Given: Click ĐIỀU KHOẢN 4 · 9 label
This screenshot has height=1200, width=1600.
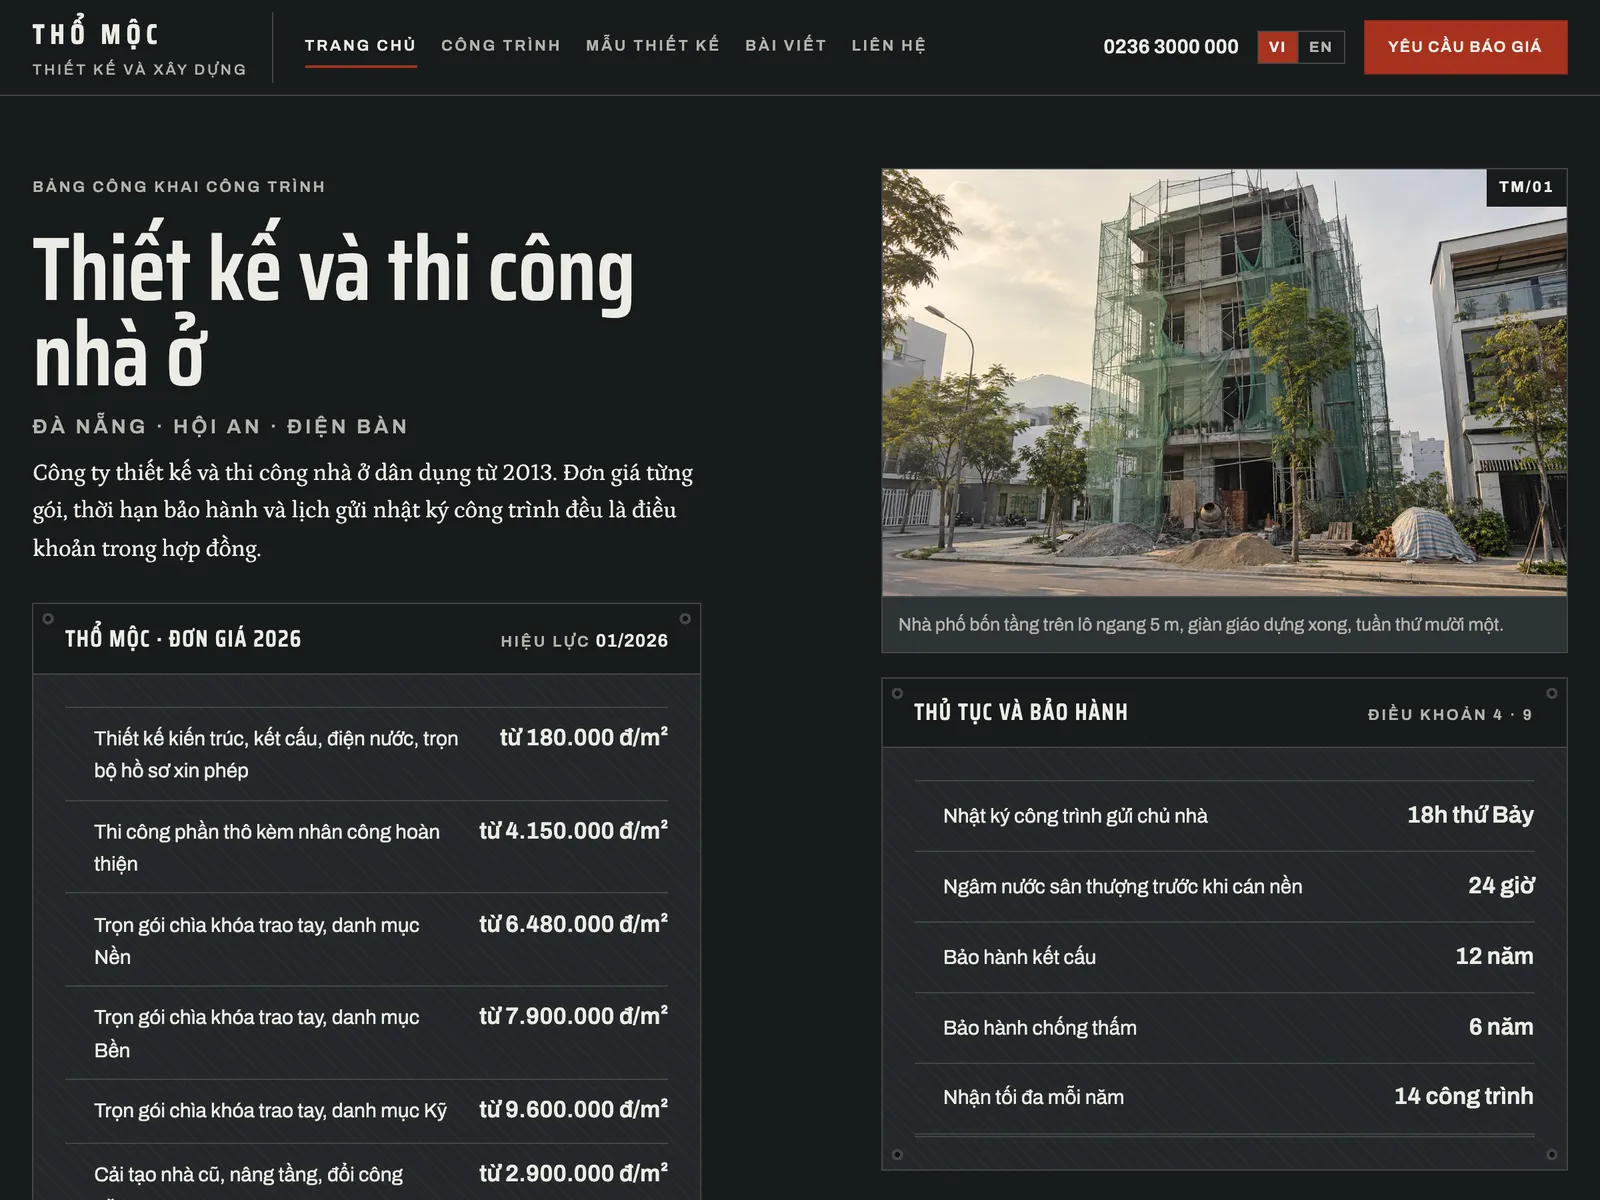Looking at the screenshot, I should (1450, 715).
